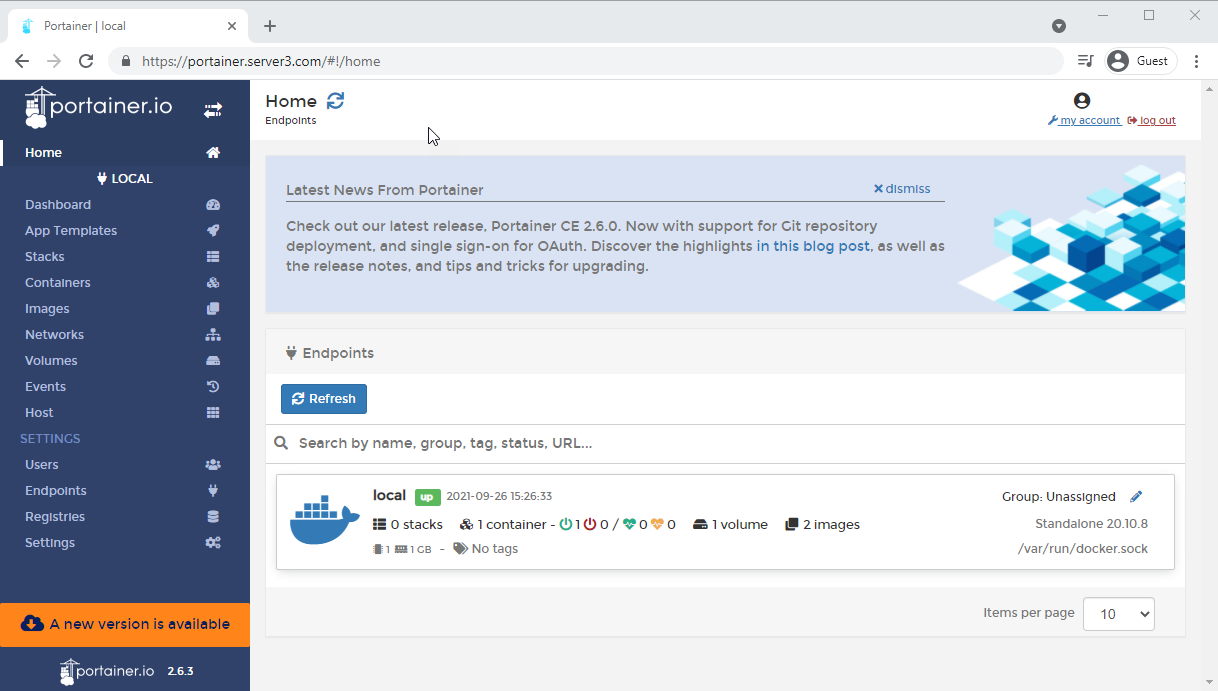1218x691 pixels.
Task: Click the Dashboard gauge icon
Action: coord(213,205)
